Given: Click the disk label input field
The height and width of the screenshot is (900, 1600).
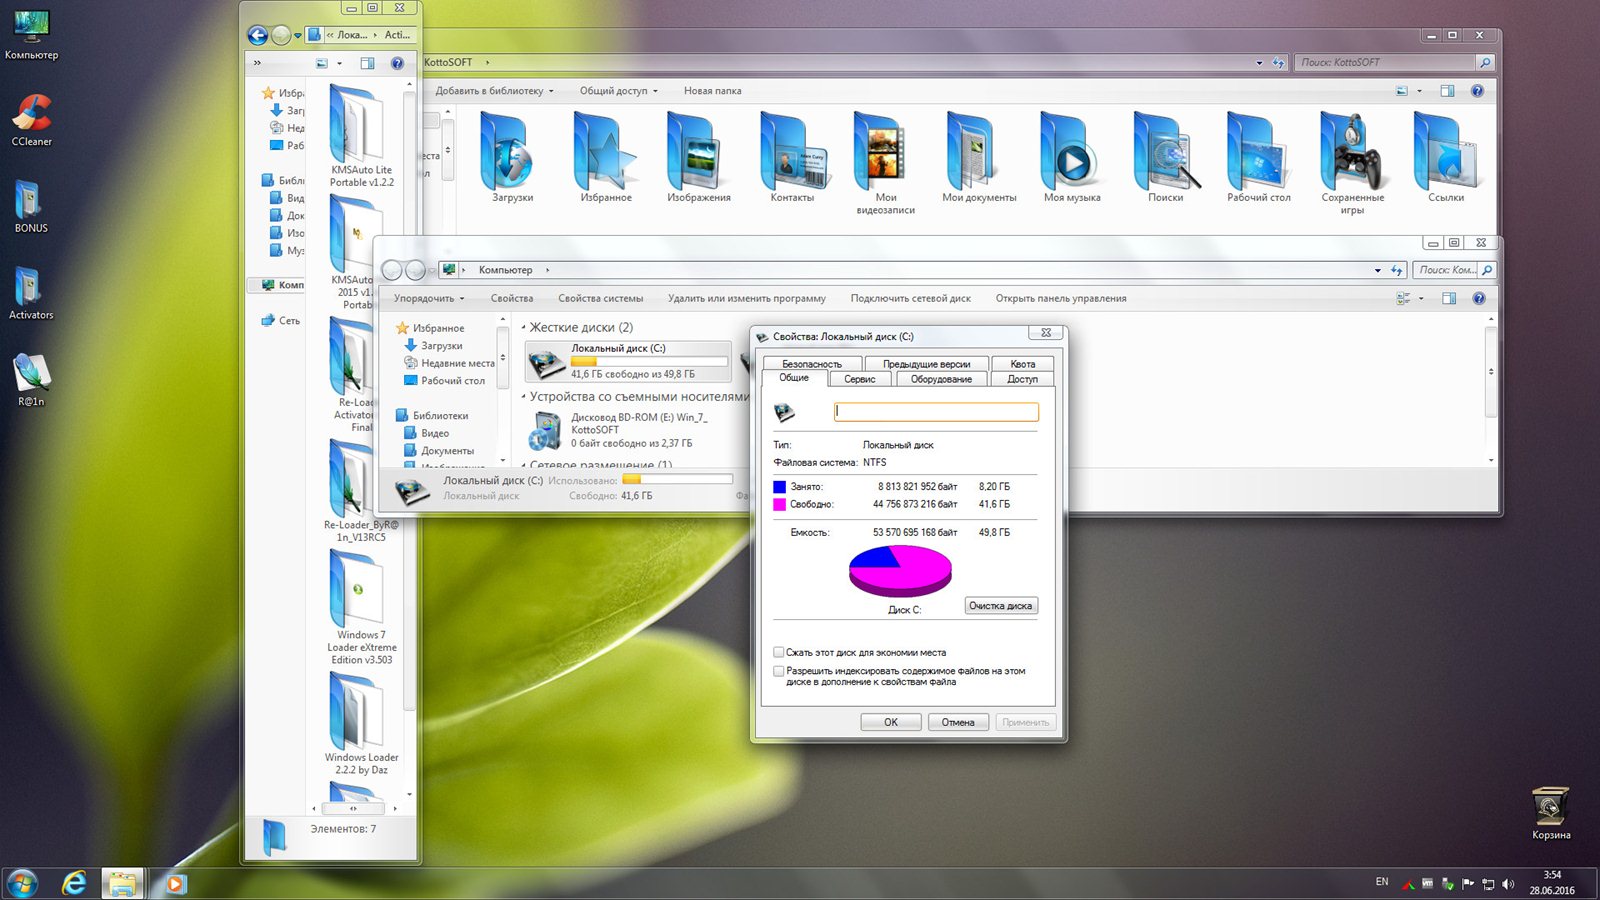Looking at the screenshot, I should pyautogui.click(x=936, y=411).
